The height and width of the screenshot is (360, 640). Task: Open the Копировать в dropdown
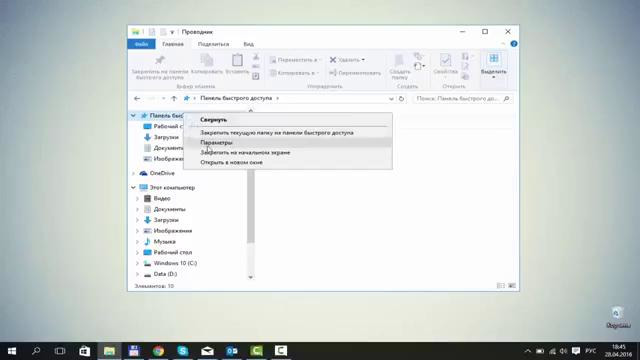coord(294,73)
